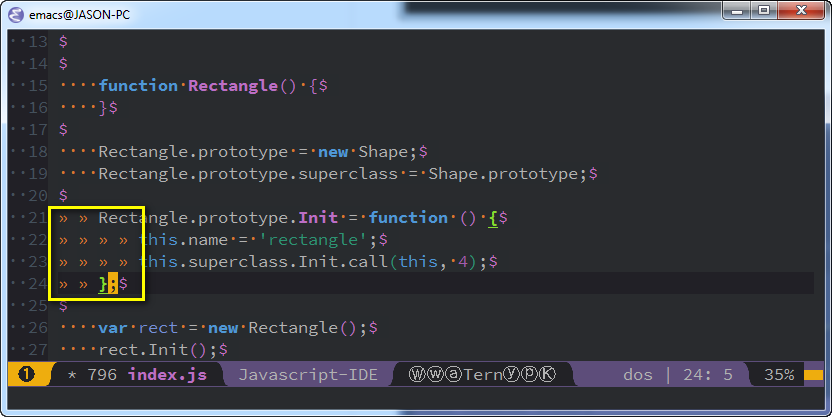Screen dimensions: 832x417
Task: Click the circled y minor-mode icon
Action: point(511,375)
